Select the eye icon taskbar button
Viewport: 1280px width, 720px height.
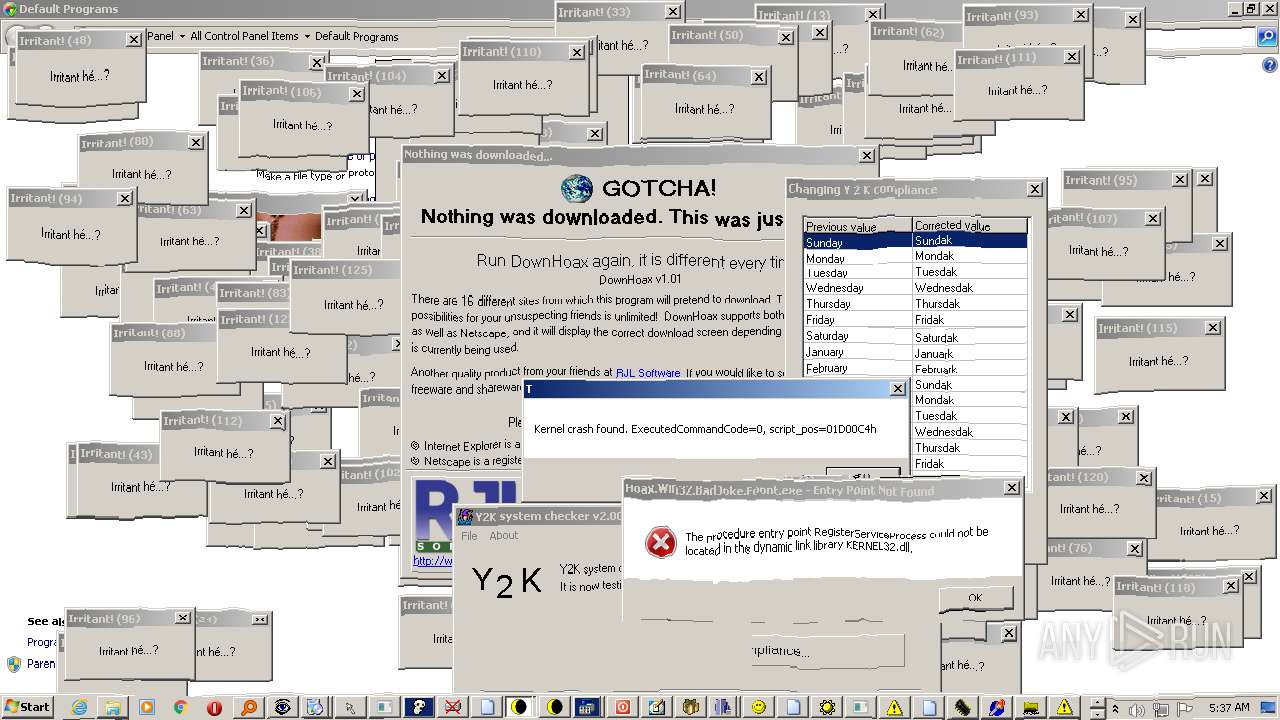pyautogui.click(x=283, y=707)
